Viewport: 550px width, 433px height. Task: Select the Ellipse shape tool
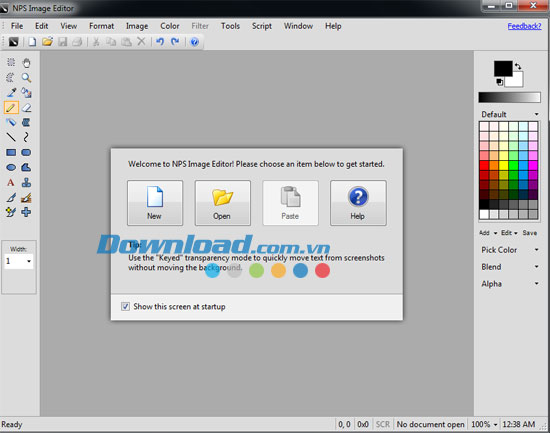pos(11,167)
